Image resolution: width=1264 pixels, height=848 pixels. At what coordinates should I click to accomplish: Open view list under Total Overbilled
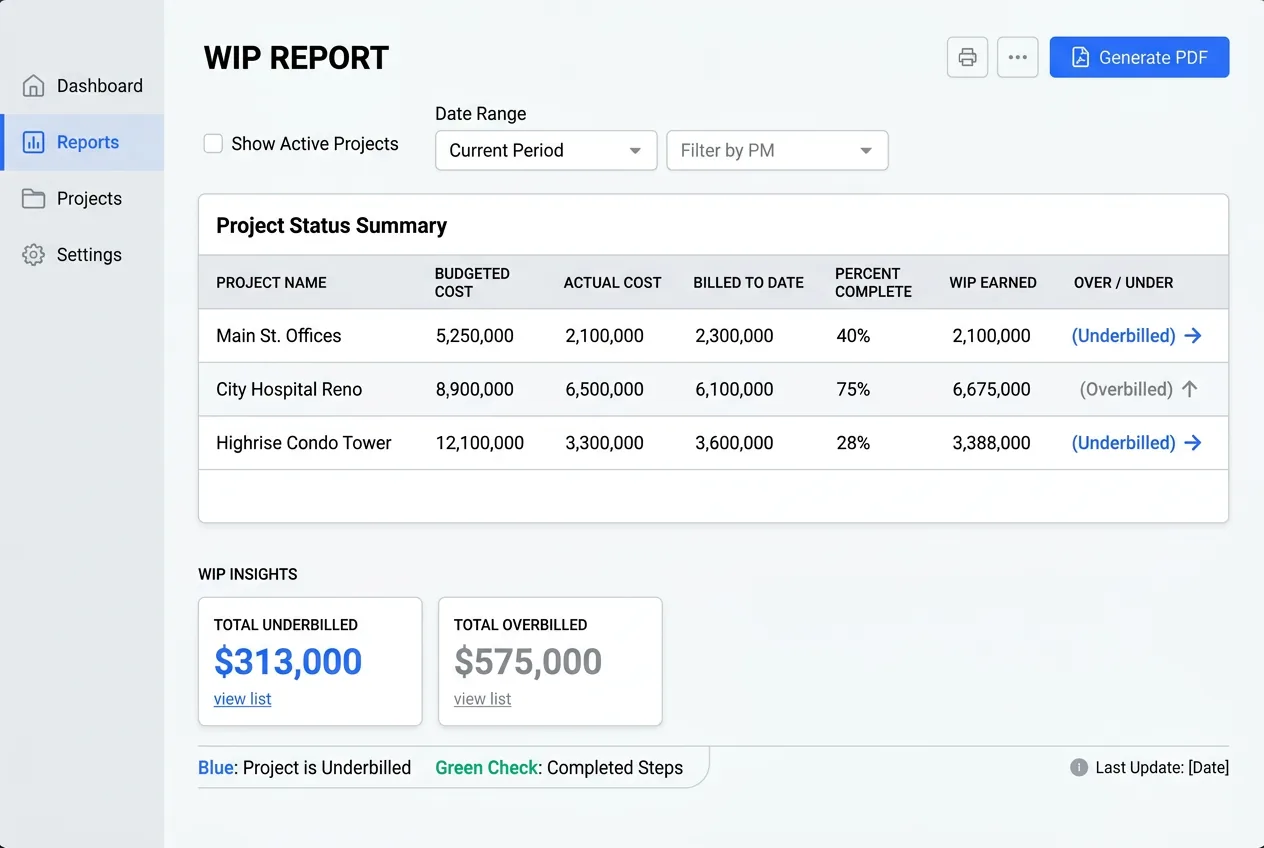point(482,698)
